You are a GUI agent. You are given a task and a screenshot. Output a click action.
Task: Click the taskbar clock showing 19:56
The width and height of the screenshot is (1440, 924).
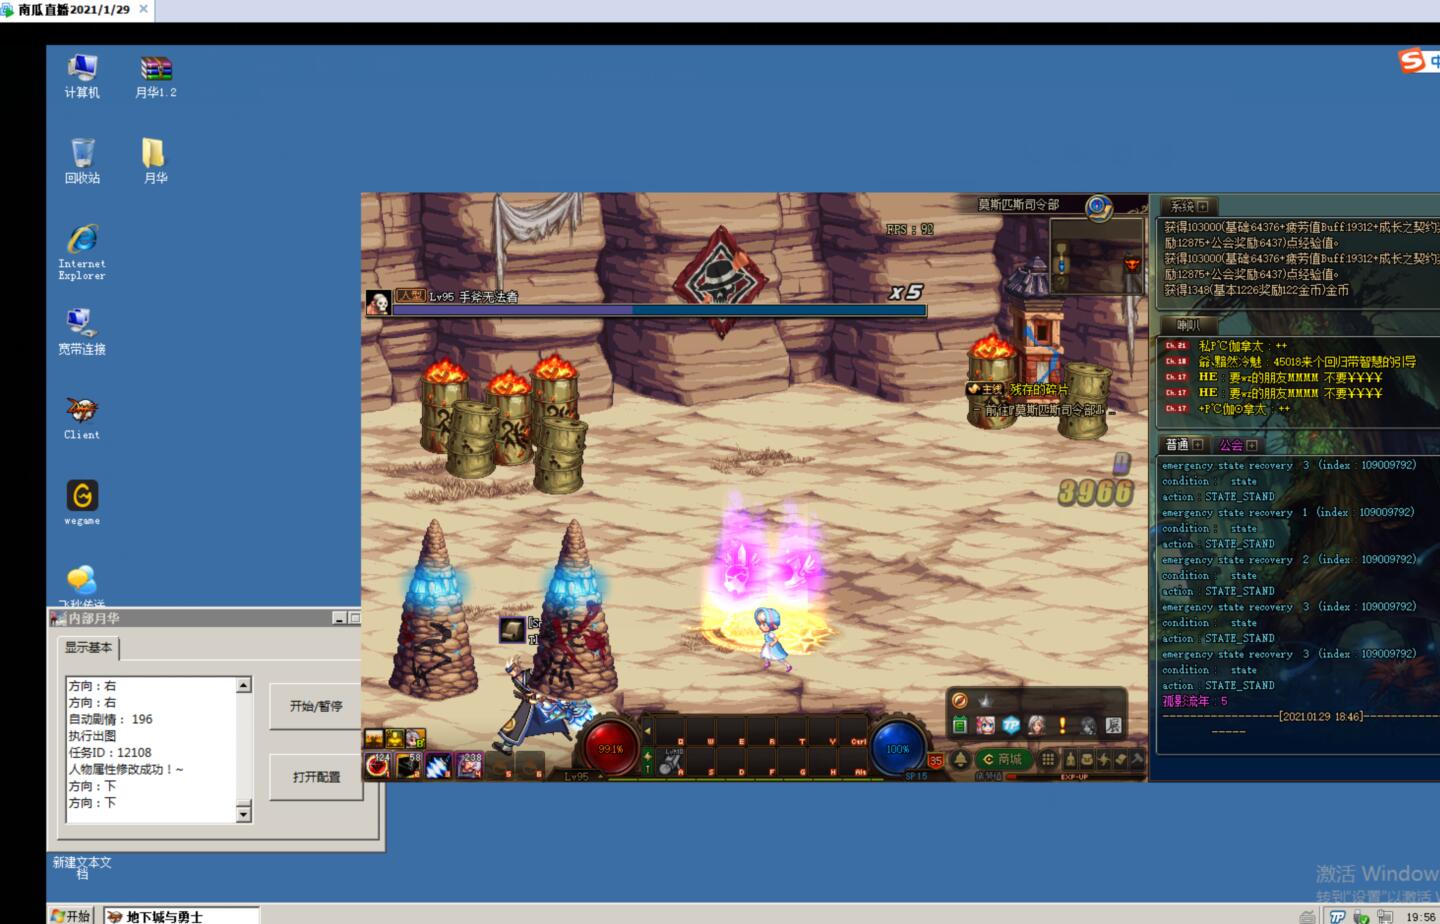pos(1420,917)
